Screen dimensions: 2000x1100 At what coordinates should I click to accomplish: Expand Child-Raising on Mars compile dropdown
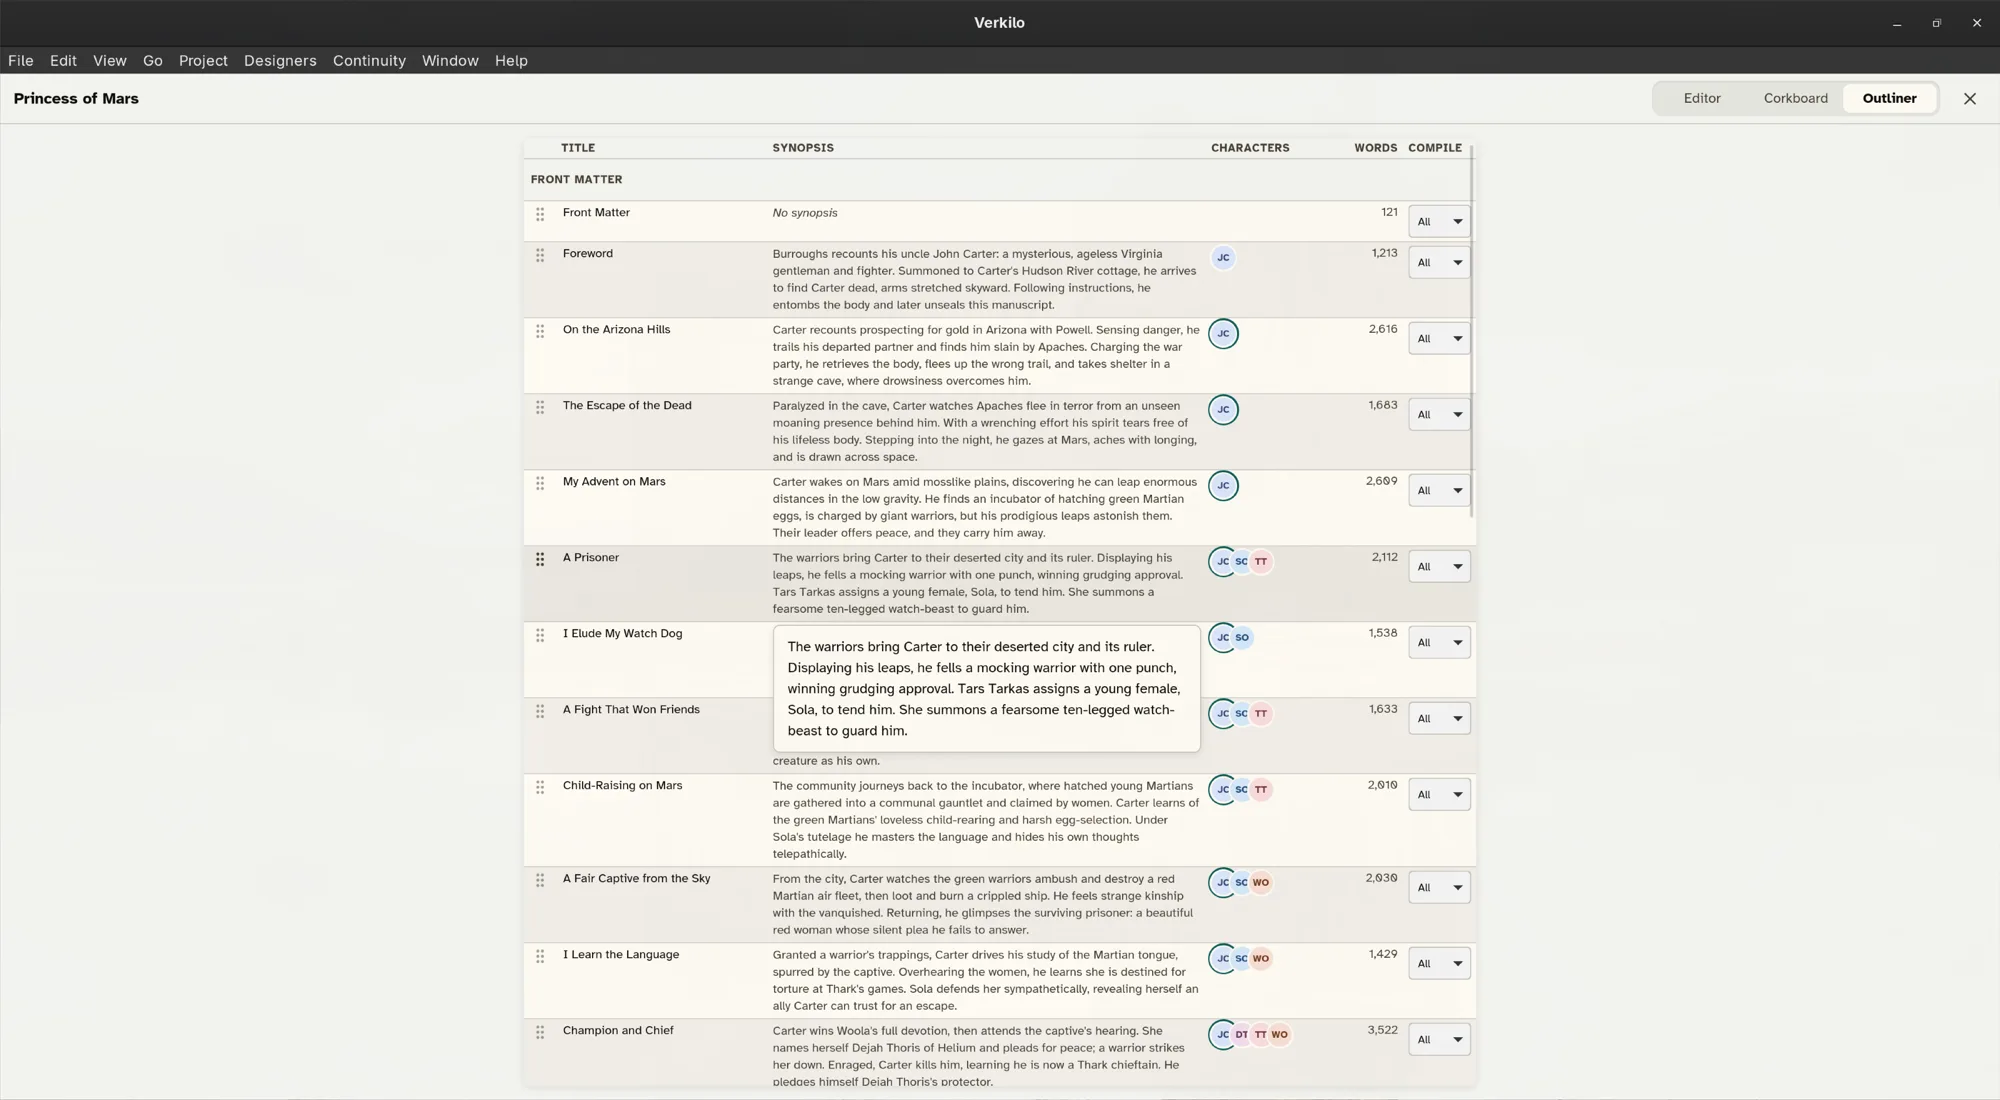point(1439,795)
